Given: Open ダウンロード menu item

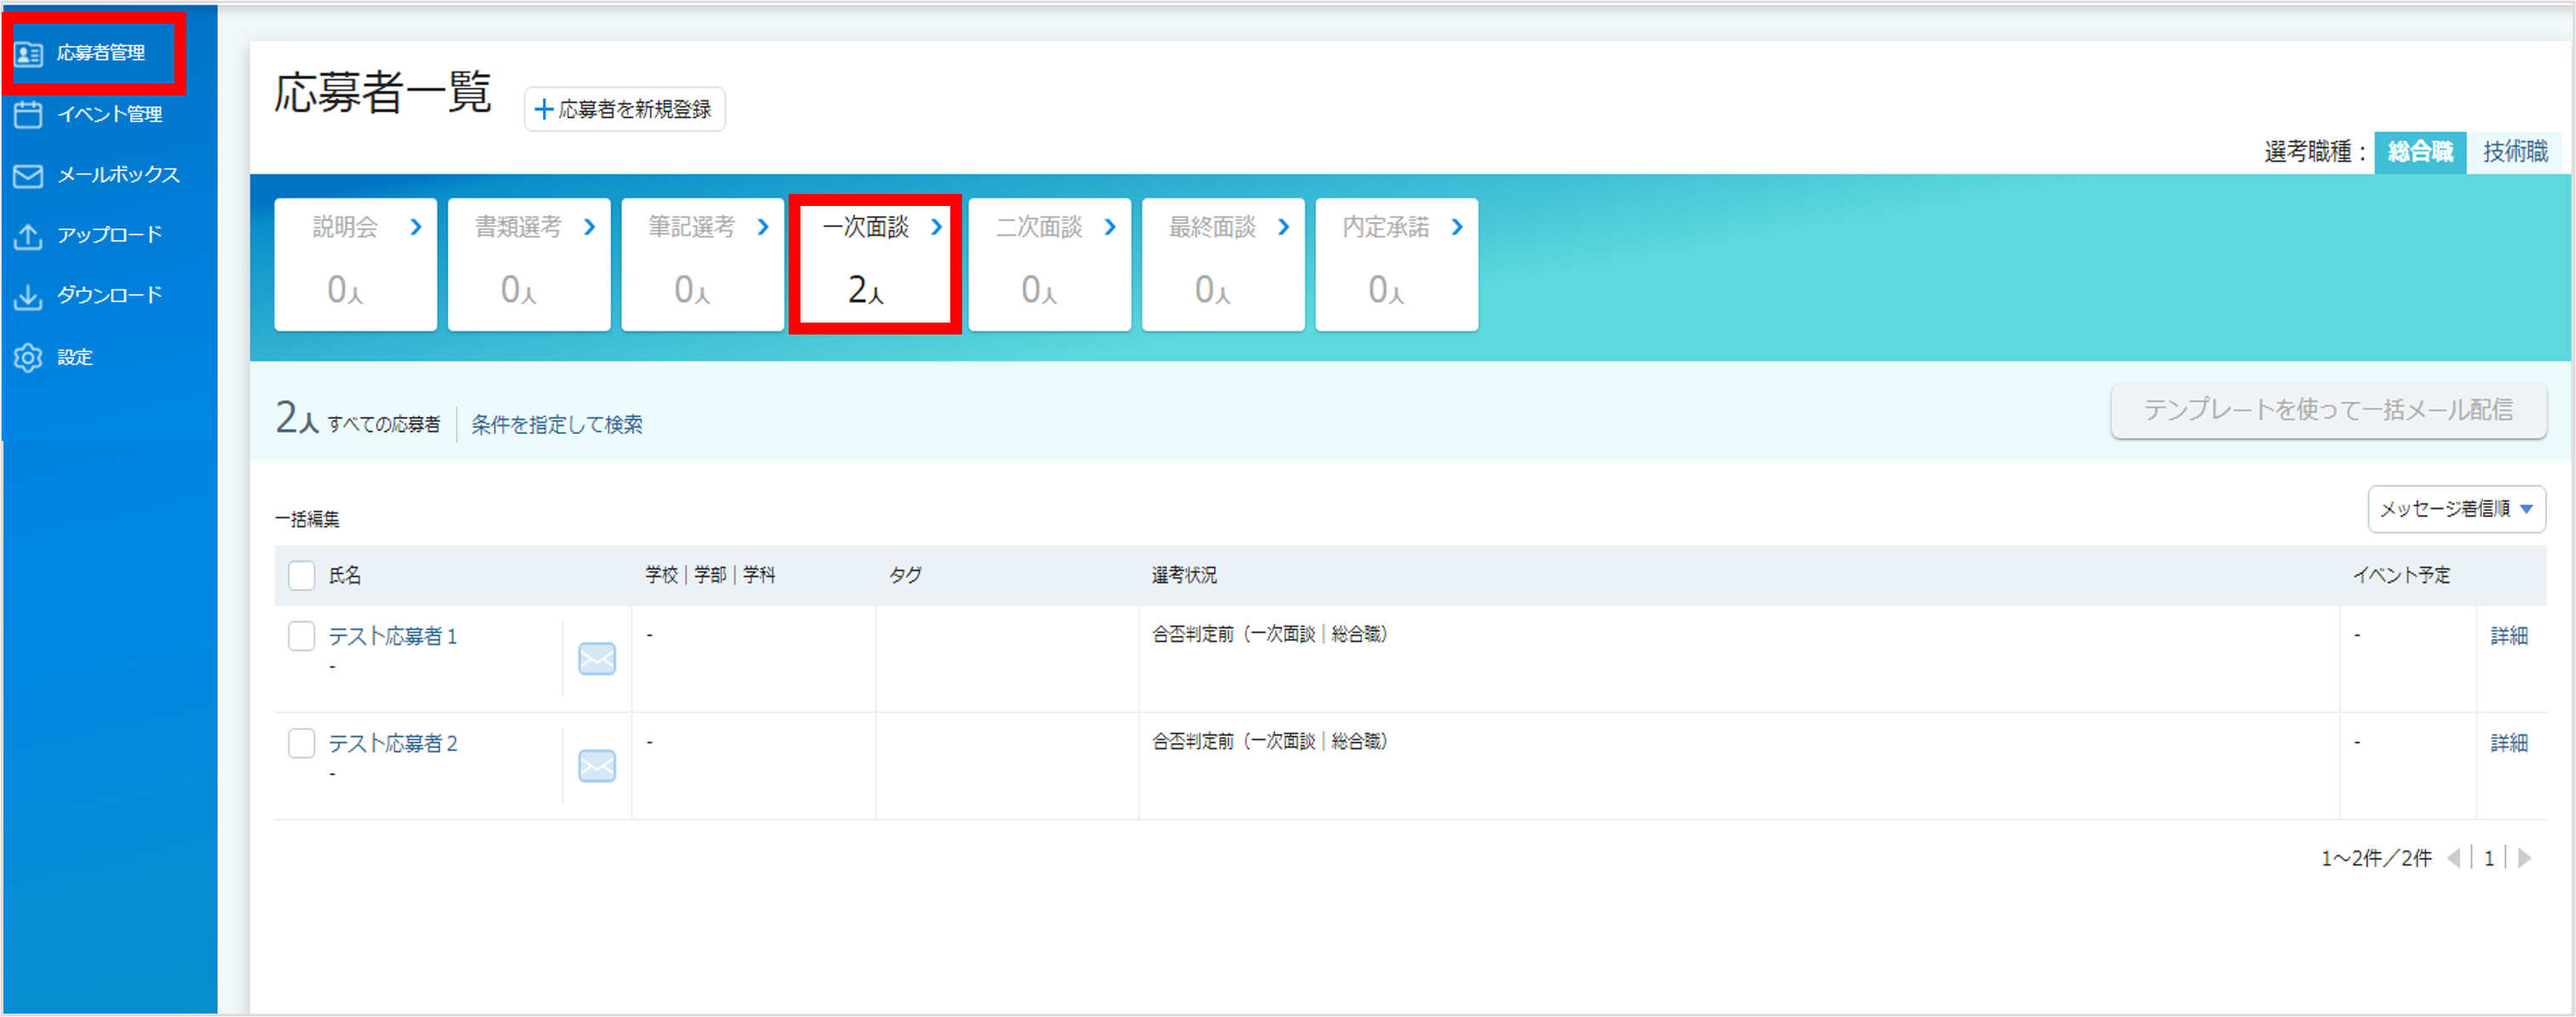Looking at the screenshot, I should click(x=109, y=296).
